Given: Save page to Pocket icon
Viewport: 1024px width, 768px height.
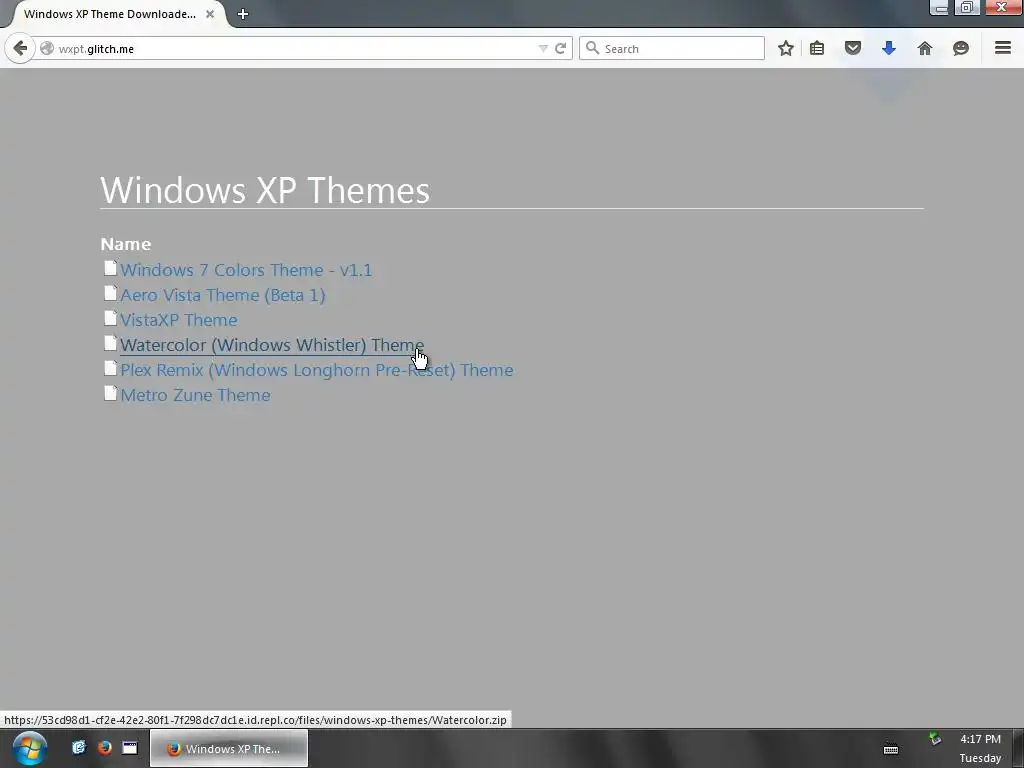Looking at the screenshot, I should point(853,48).
